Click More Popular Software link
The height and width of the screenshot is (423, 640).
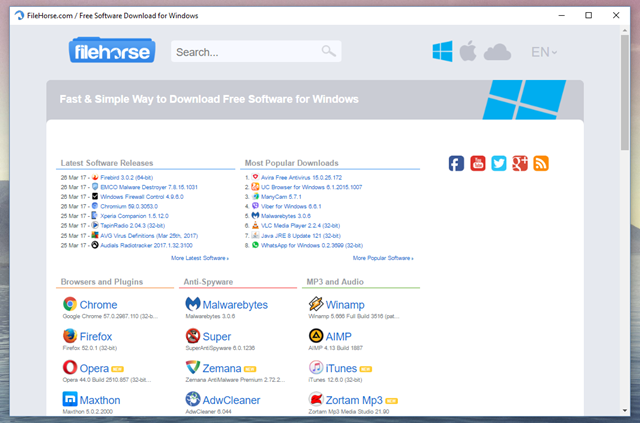[x=383, y=258]
